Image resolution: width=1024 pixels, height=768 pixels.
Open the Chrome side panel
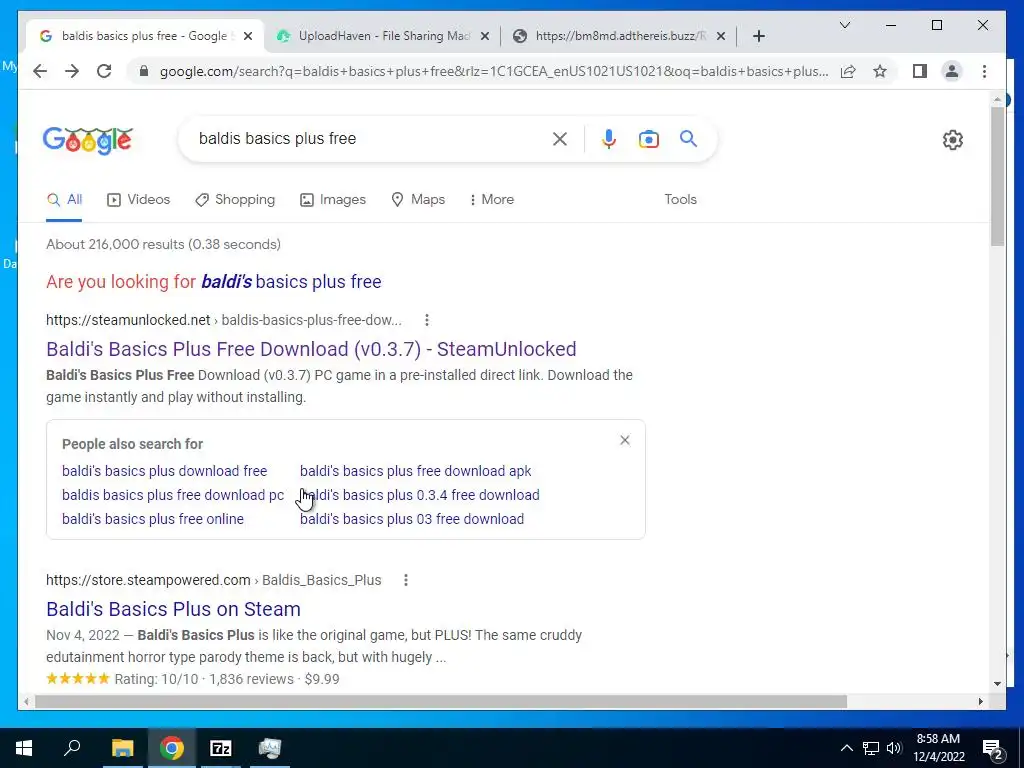(x=920, y=71)
